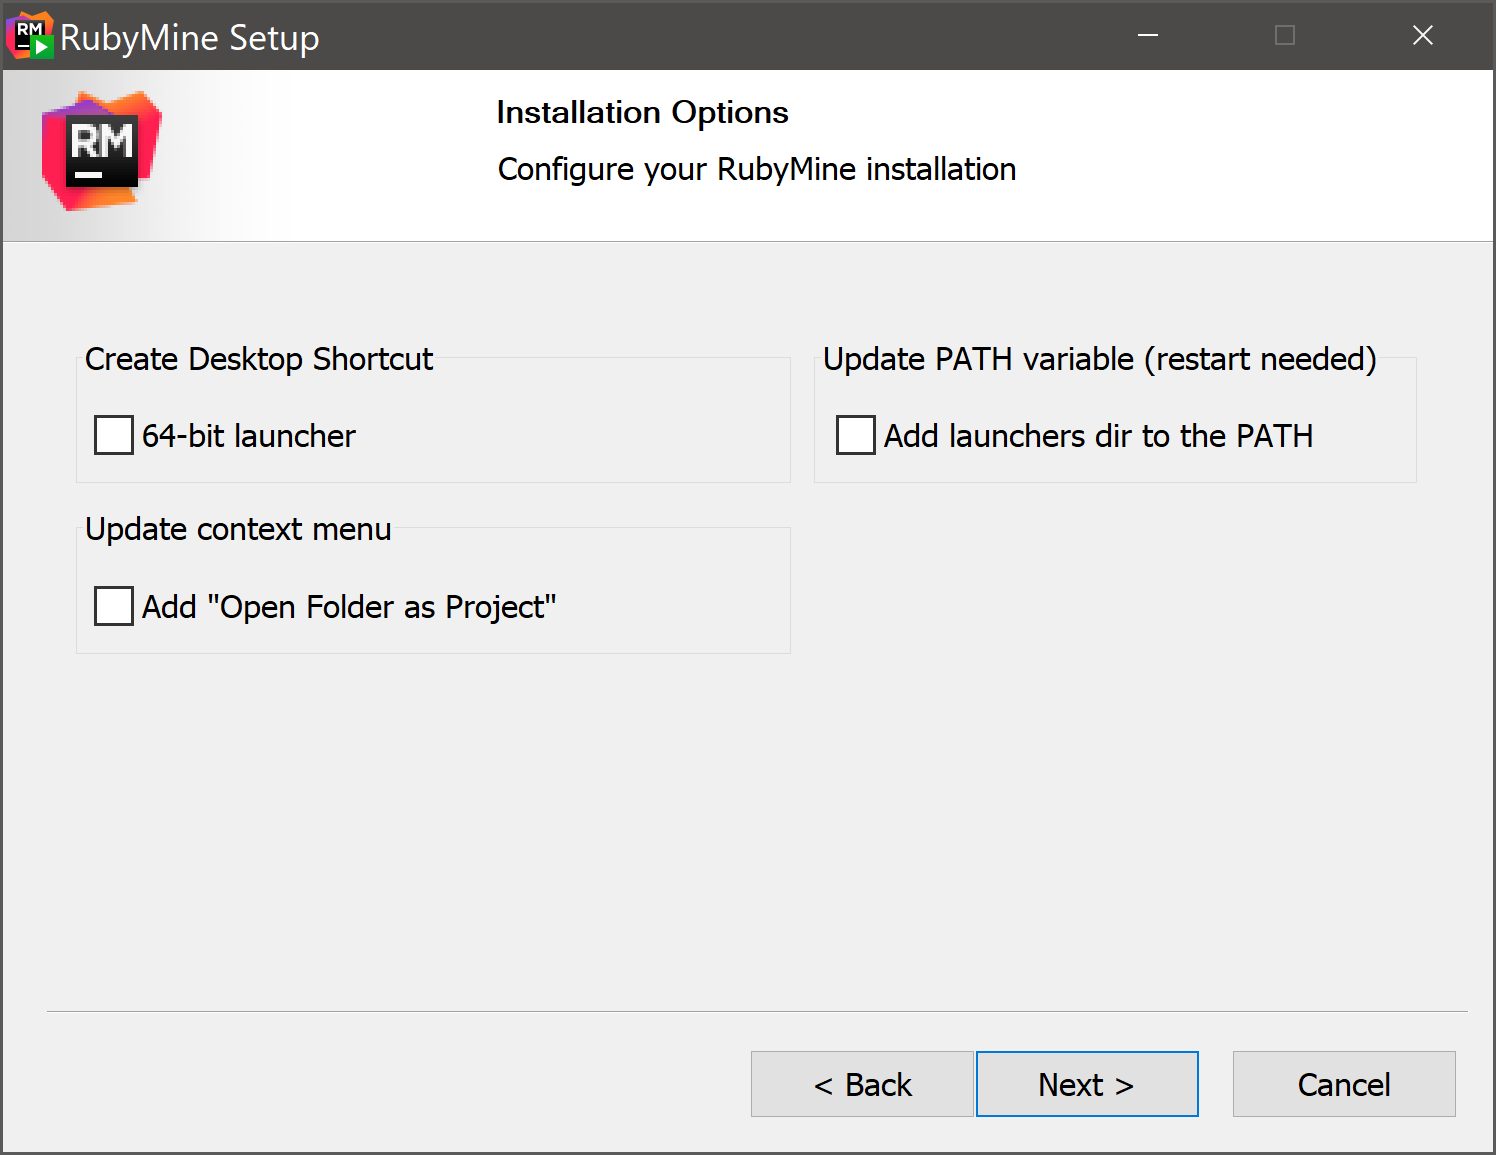Go back with the Back button

(x=862, y=1084)
